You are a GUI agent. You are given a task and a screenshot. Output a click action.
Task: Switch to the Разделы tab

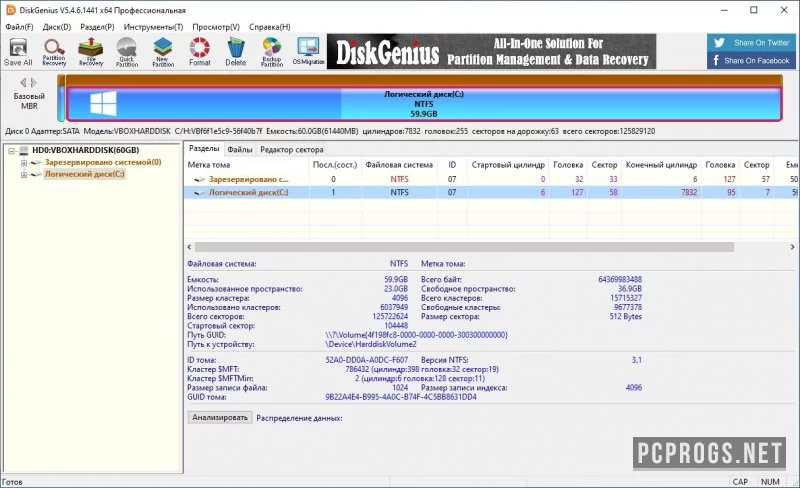tap(204, 149)
